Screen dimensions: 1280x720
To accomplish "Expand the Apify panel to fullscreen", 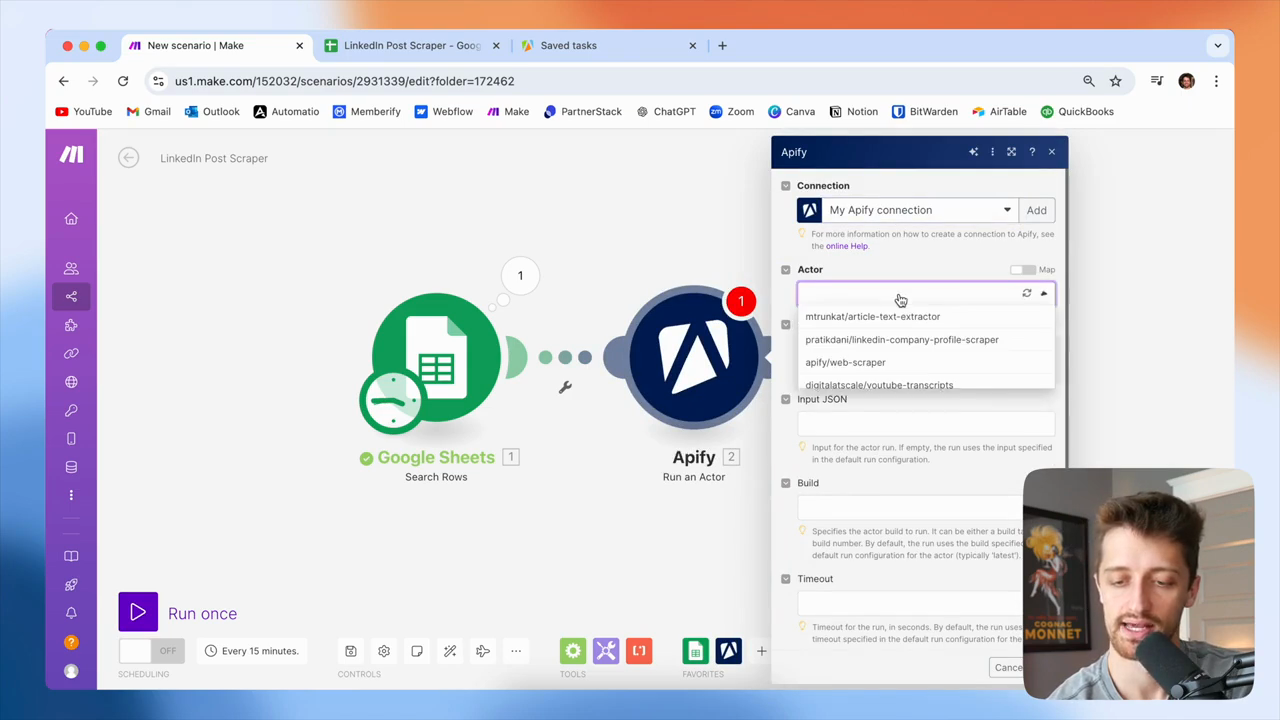I will pyautogui.click(x=1011, y=152).
